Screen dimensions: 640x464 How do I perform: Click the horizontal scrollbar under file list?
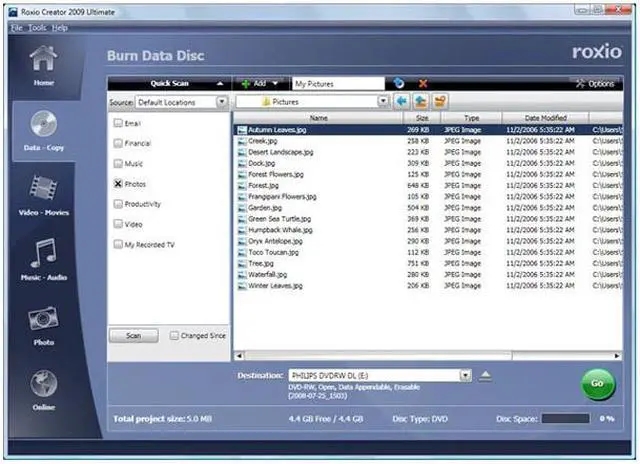point(410,355)
